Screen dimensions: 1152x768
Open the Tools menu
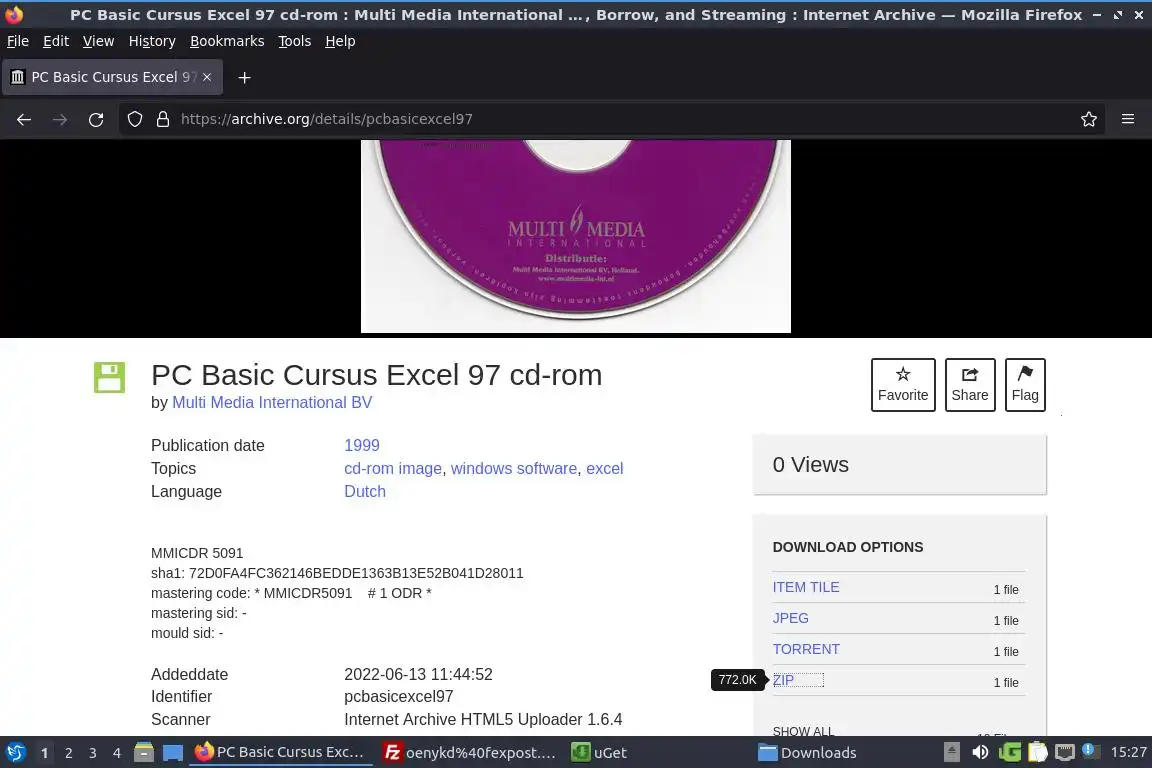[x=295, y=41]
